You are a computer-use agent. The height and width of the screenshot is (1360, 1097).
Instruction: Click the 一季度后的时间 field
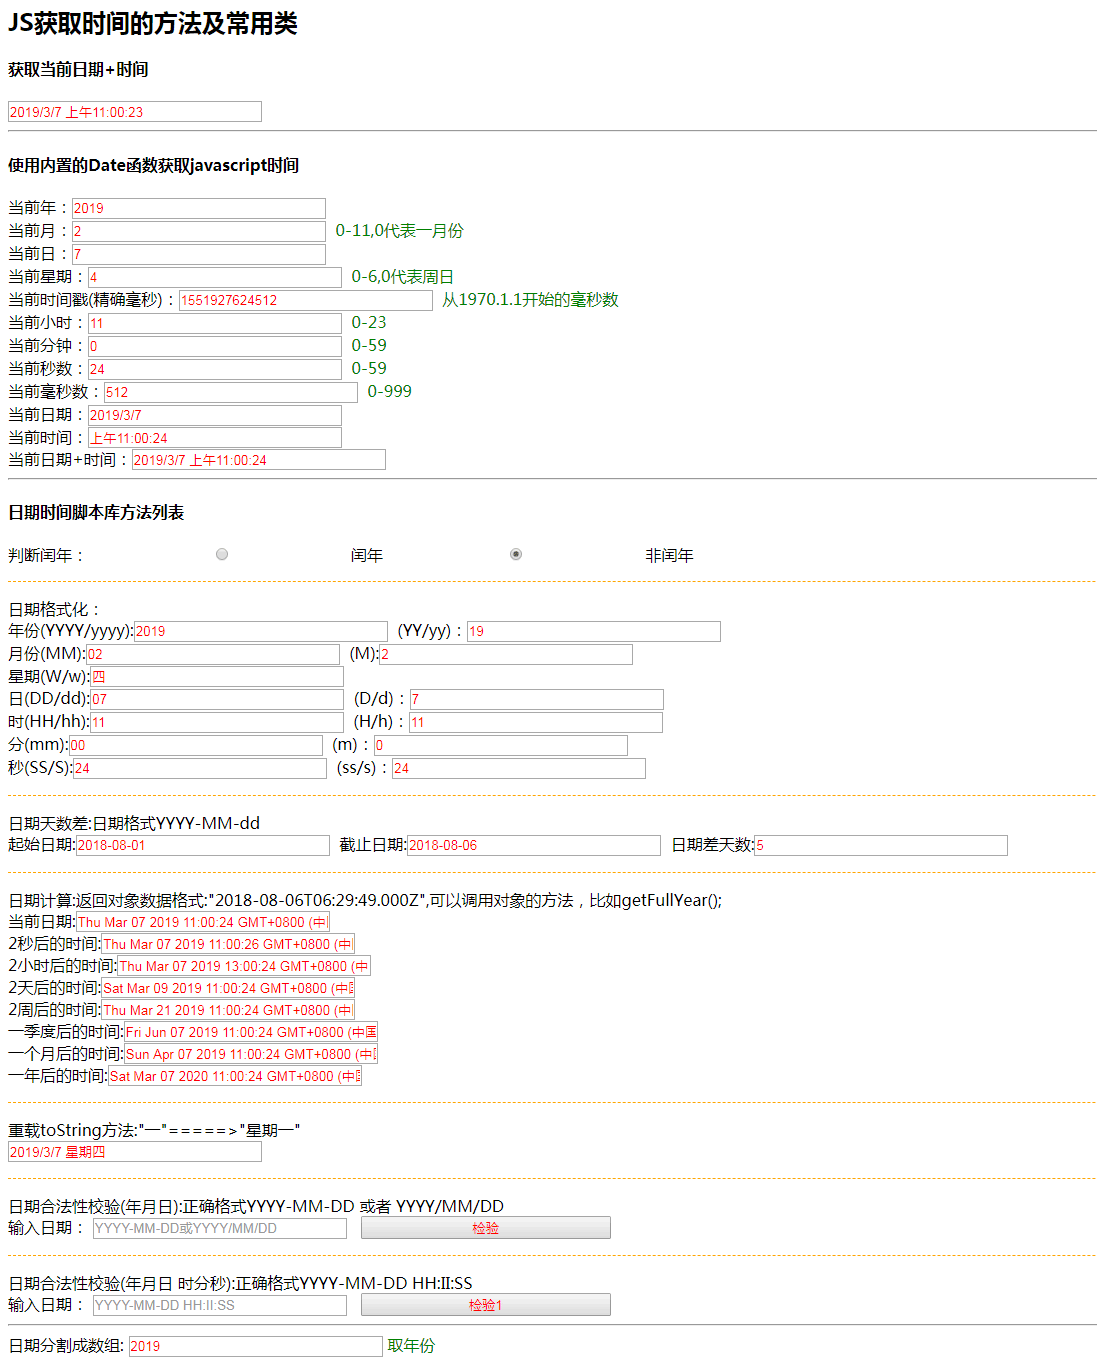(251, 1032)
